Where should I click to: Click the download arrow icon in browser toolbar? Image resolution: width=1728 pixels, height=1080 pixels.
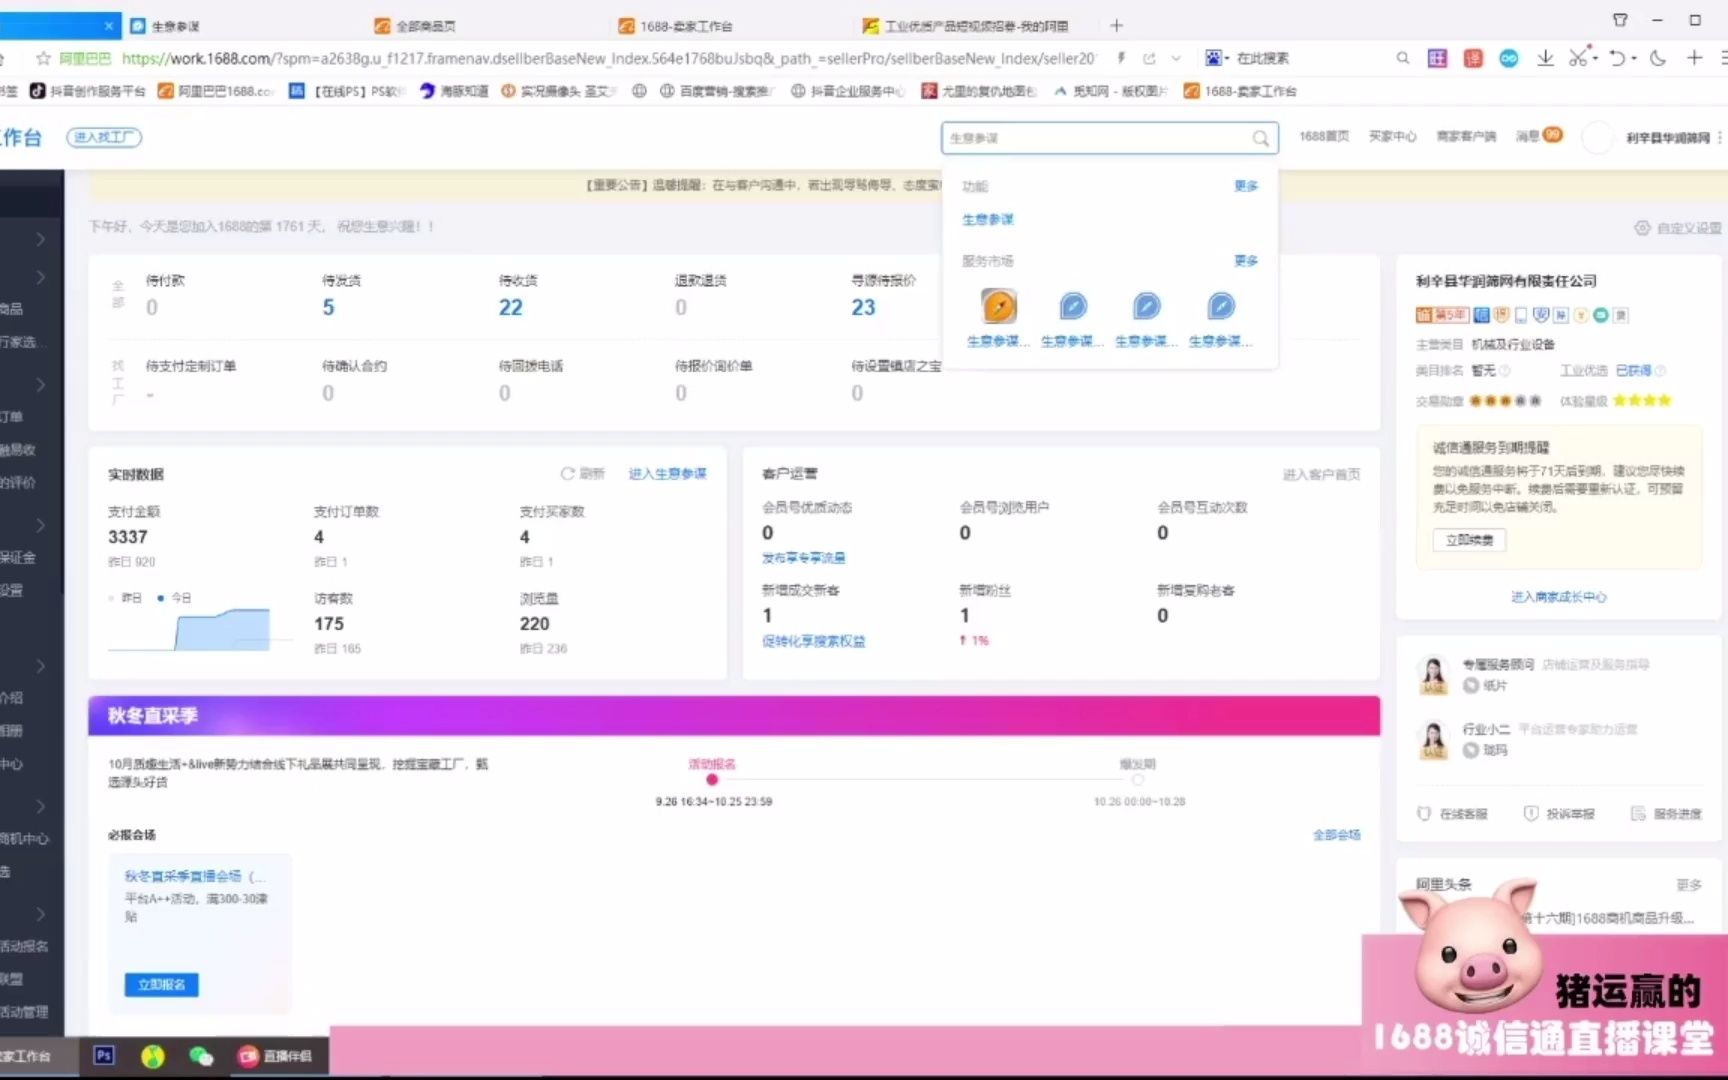coord(1545,58)
